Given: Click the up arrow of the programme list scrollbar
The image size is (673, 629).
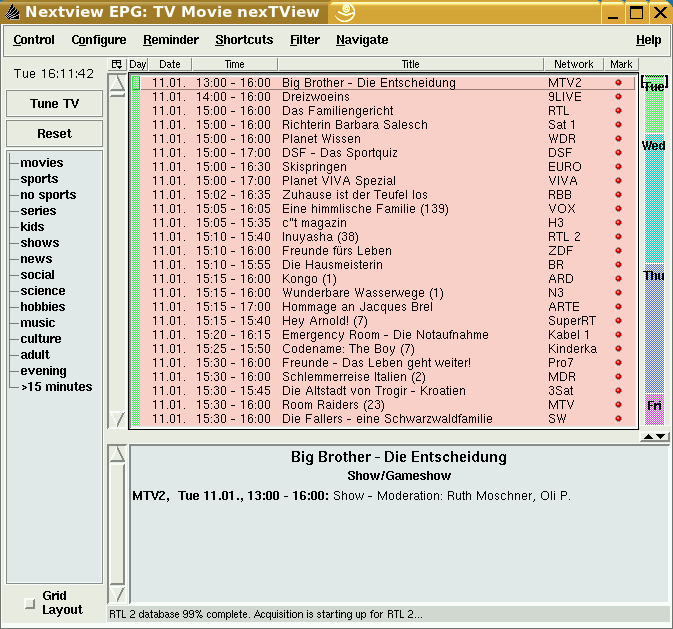Looking at the screenshot, I should coord(118,85).
